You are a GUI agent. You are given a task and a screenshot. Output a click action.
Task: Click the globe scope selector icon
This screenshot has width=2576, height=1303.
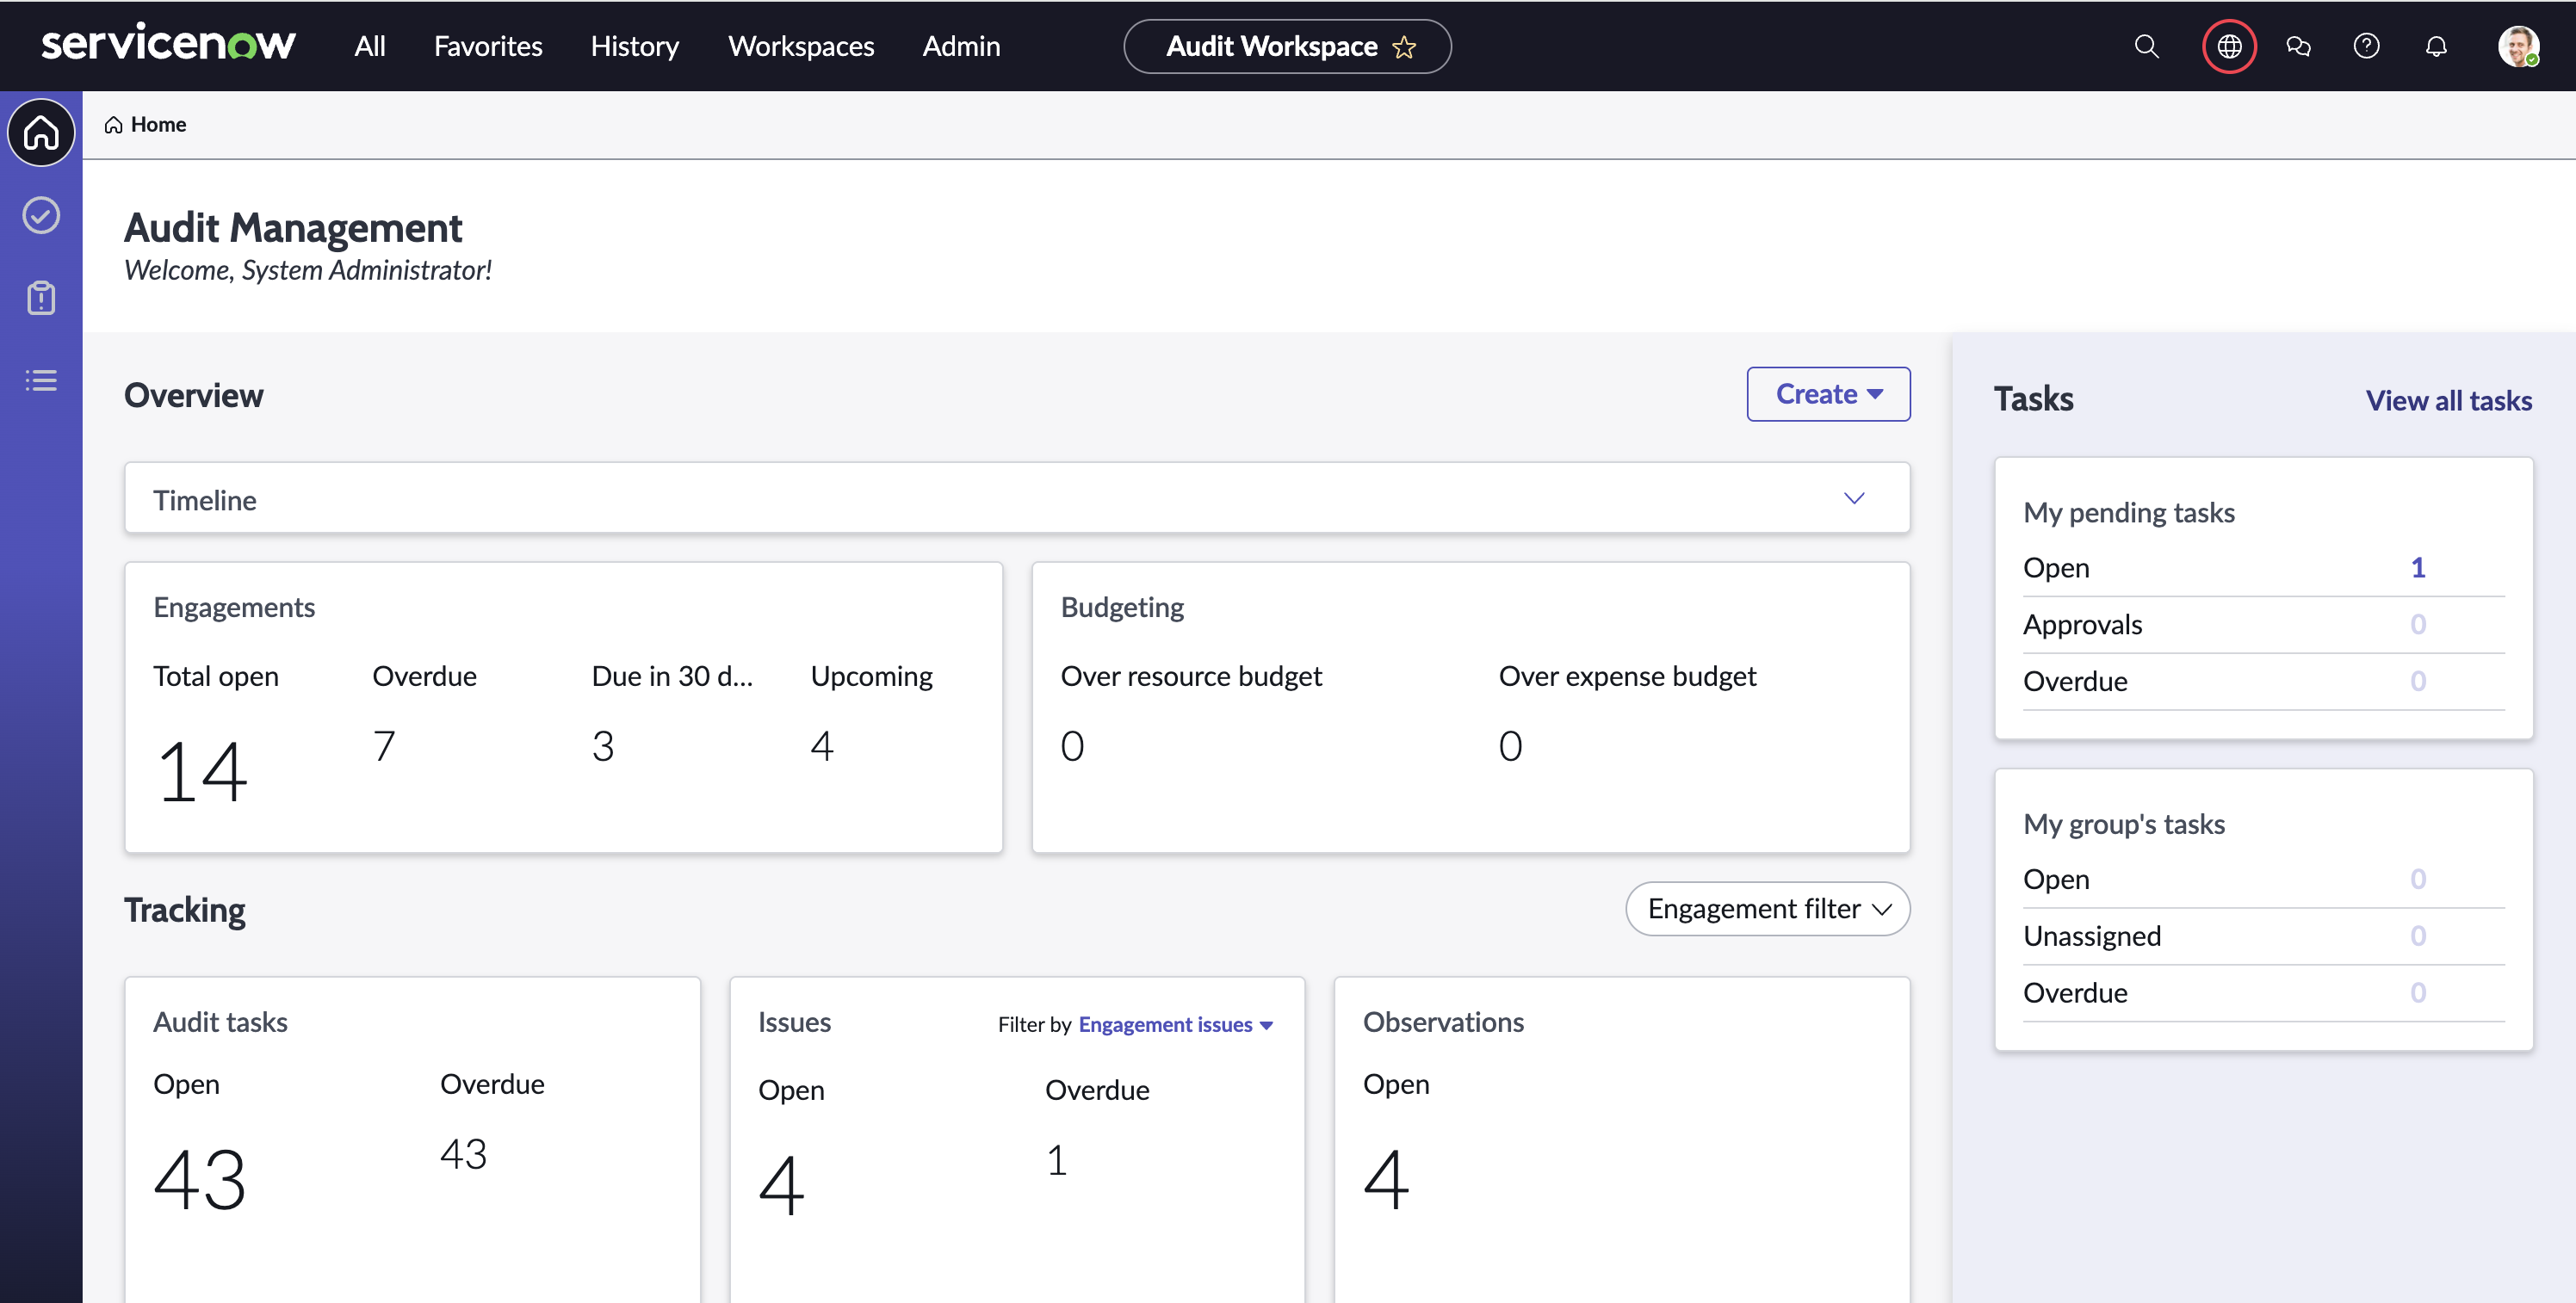(x=2229, y=46)
